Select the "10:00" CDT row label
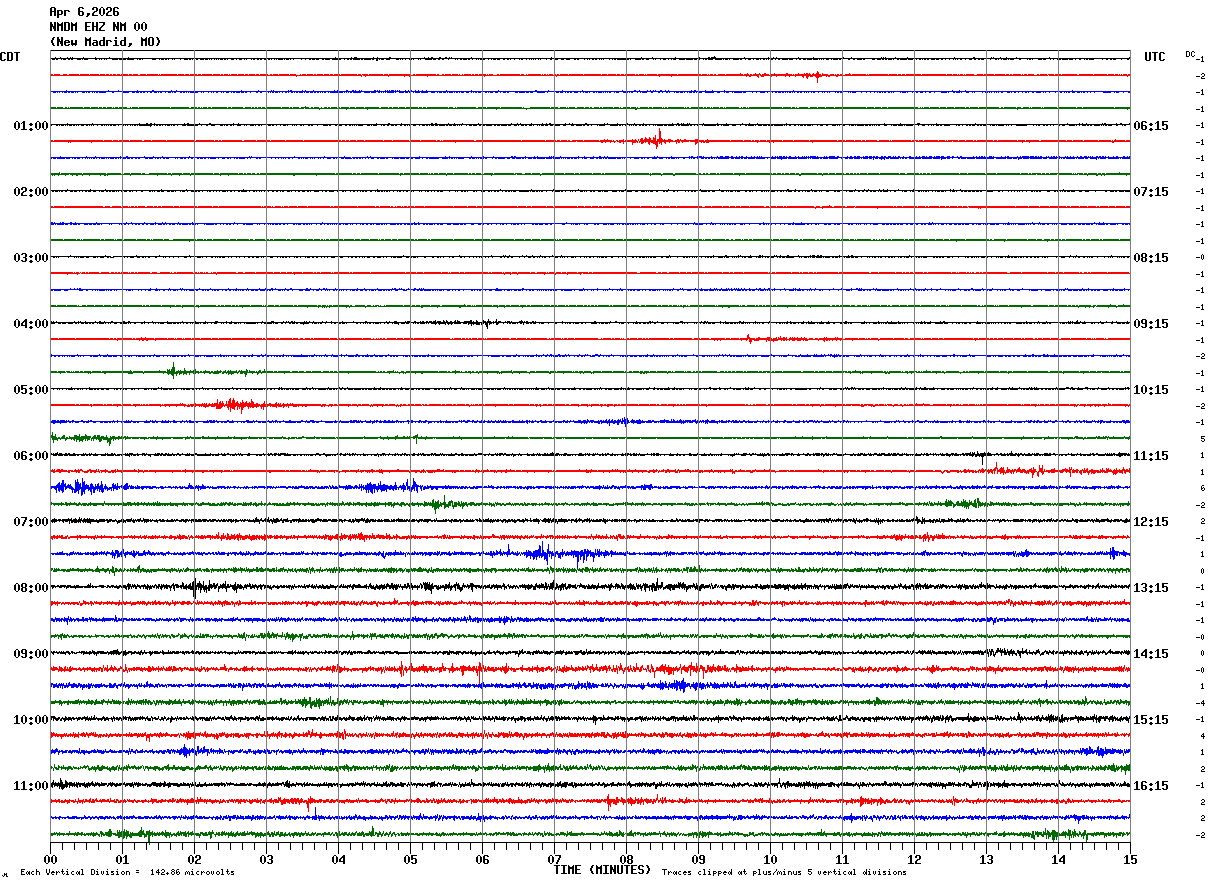 (31, 720)
